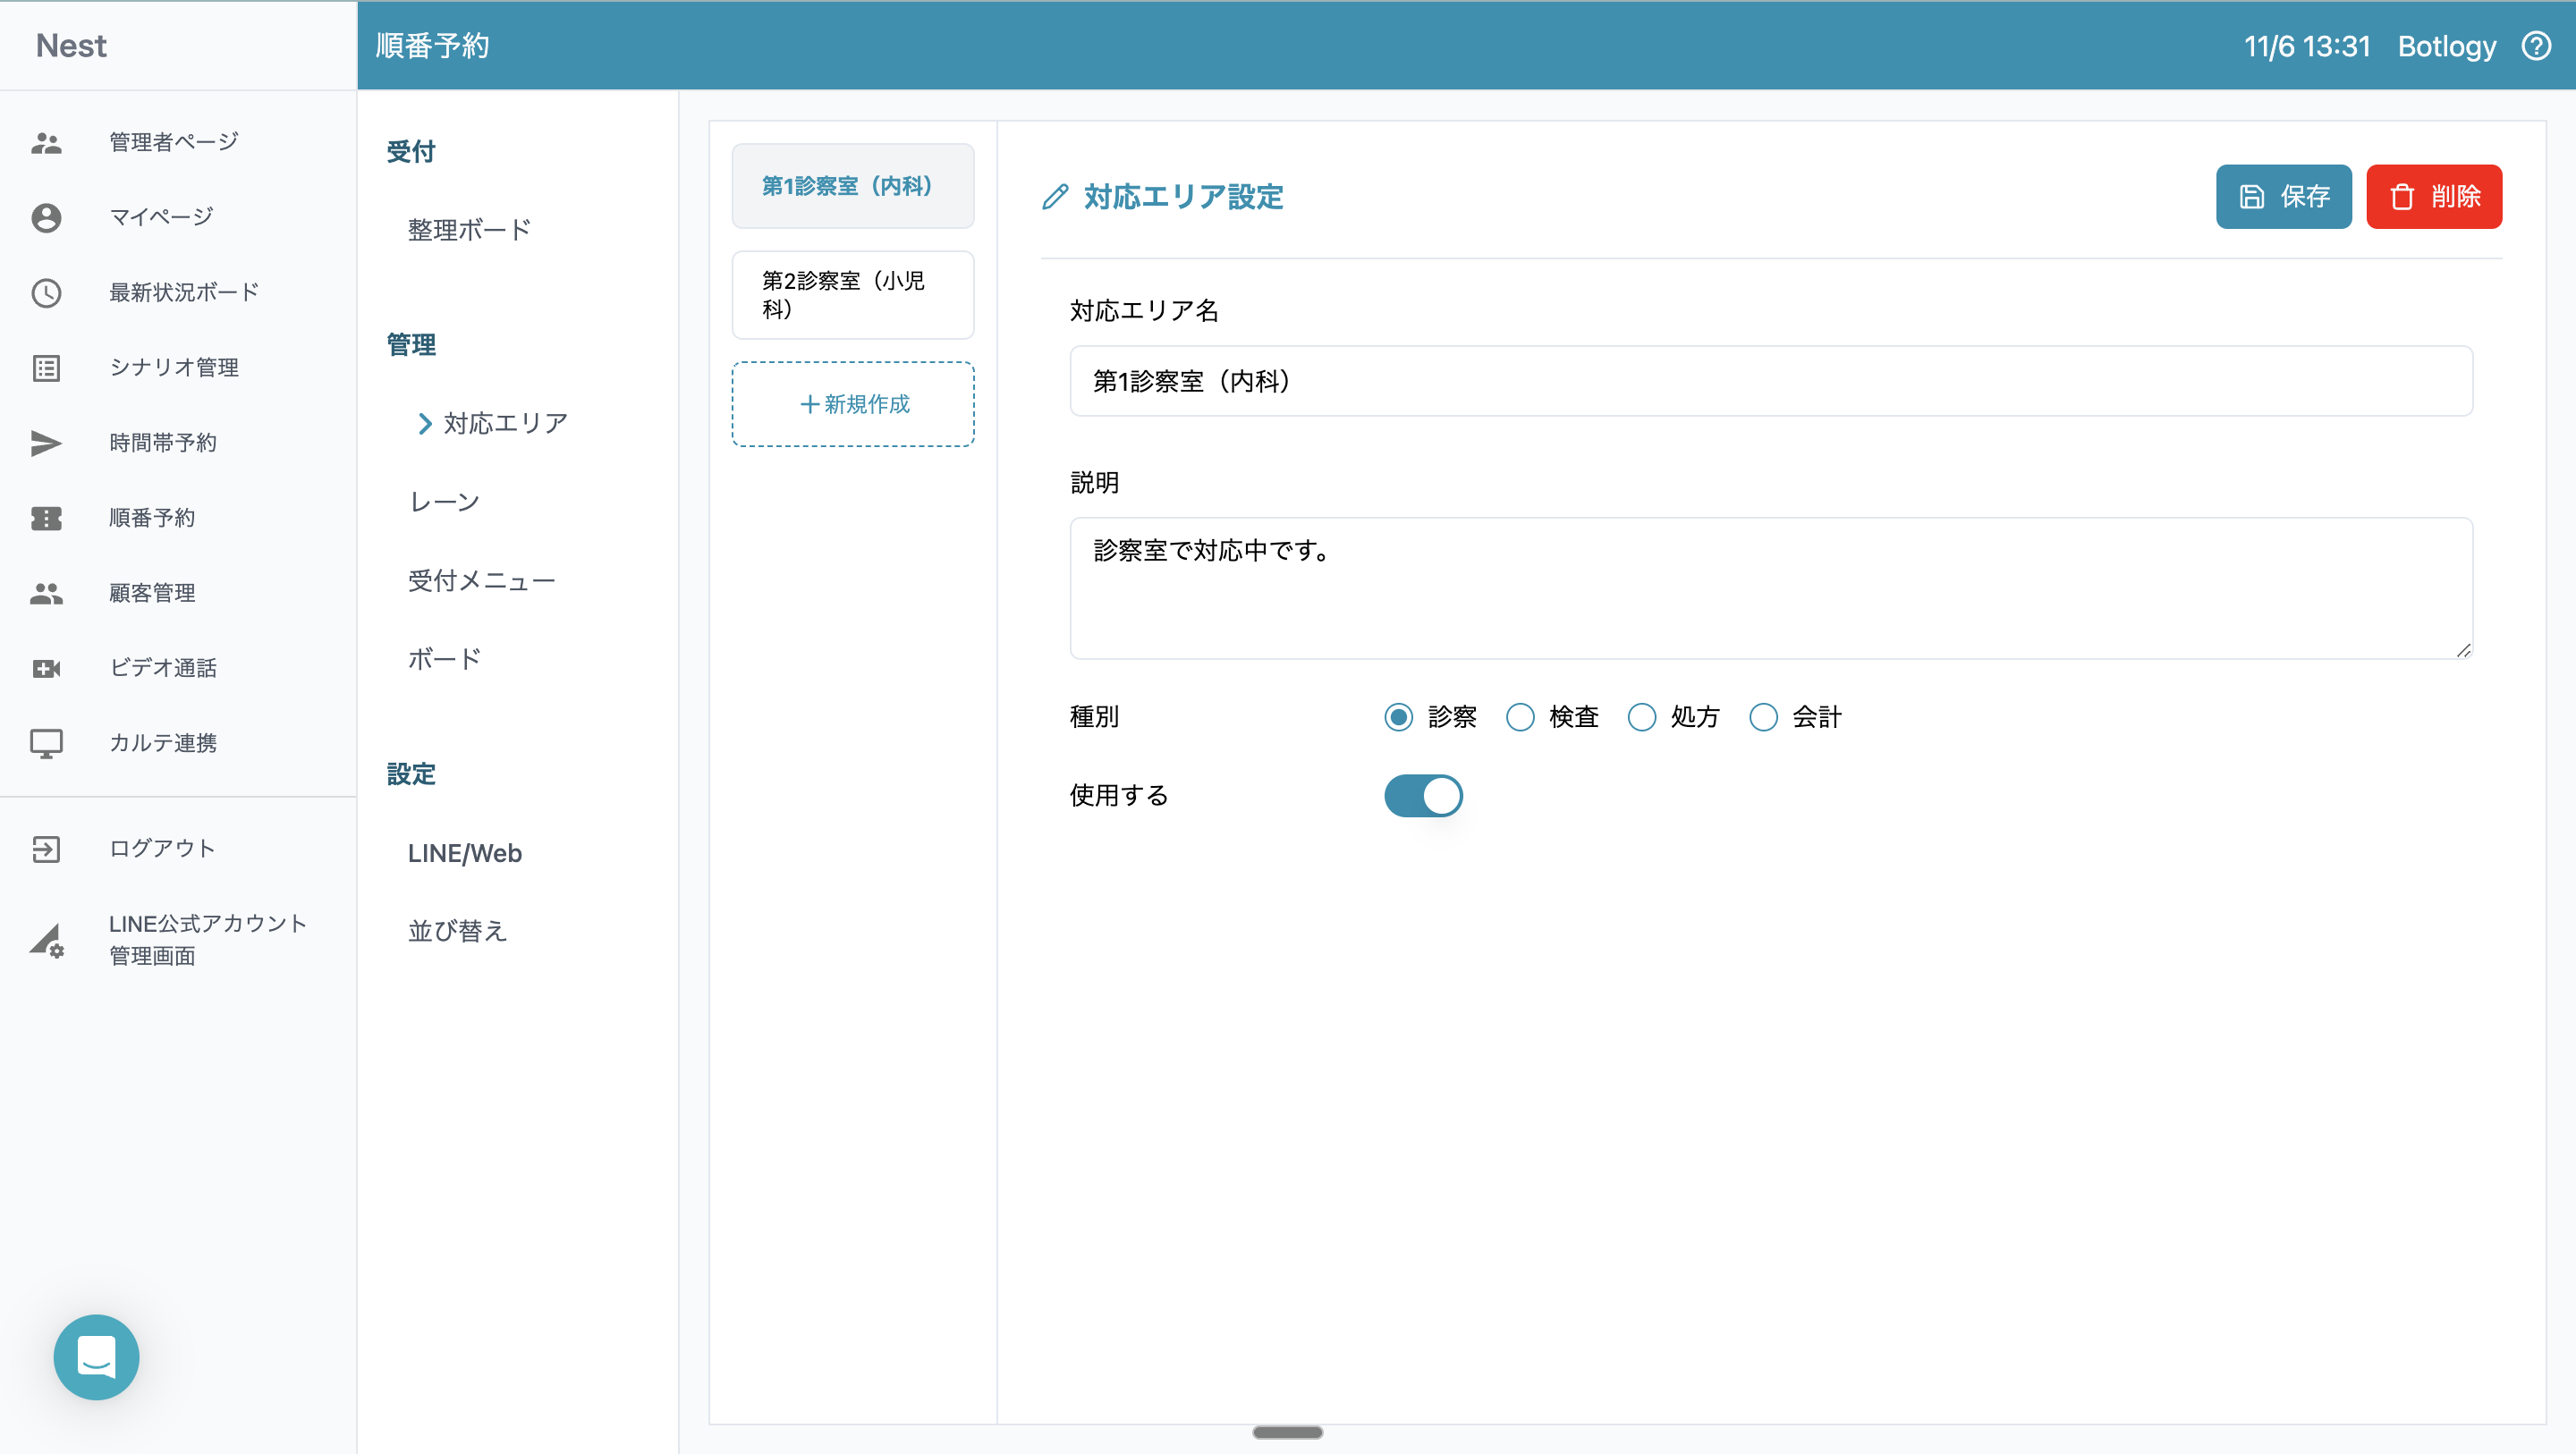Select 第2診察室（小児科） area entry

[x=852, y=295]
